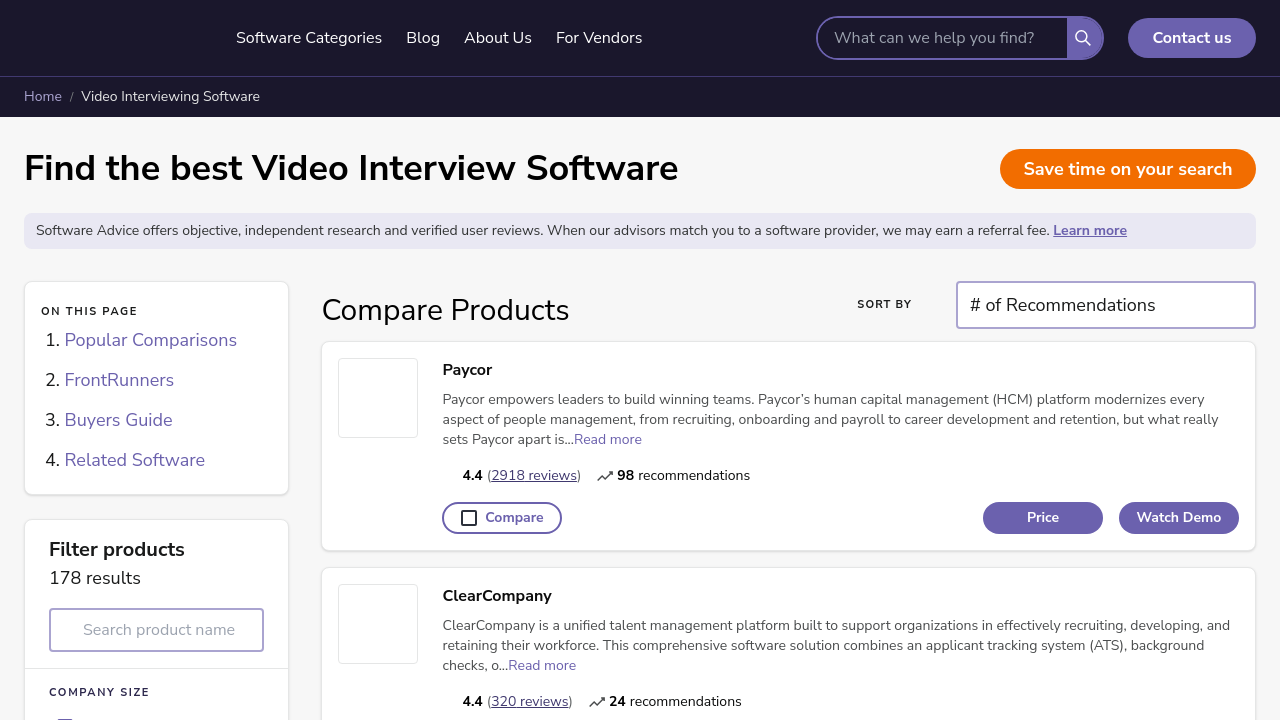The width and height of the screenshot is (1280, 720).
Task: Click ClearCompany recommendations trend icon
Action: 597,702
